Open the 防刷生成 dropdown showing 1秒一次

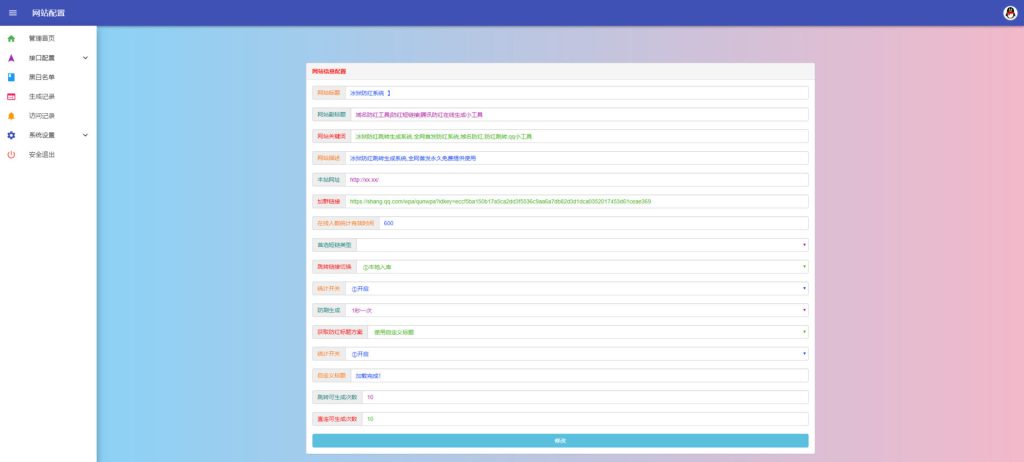coord(577,310)
